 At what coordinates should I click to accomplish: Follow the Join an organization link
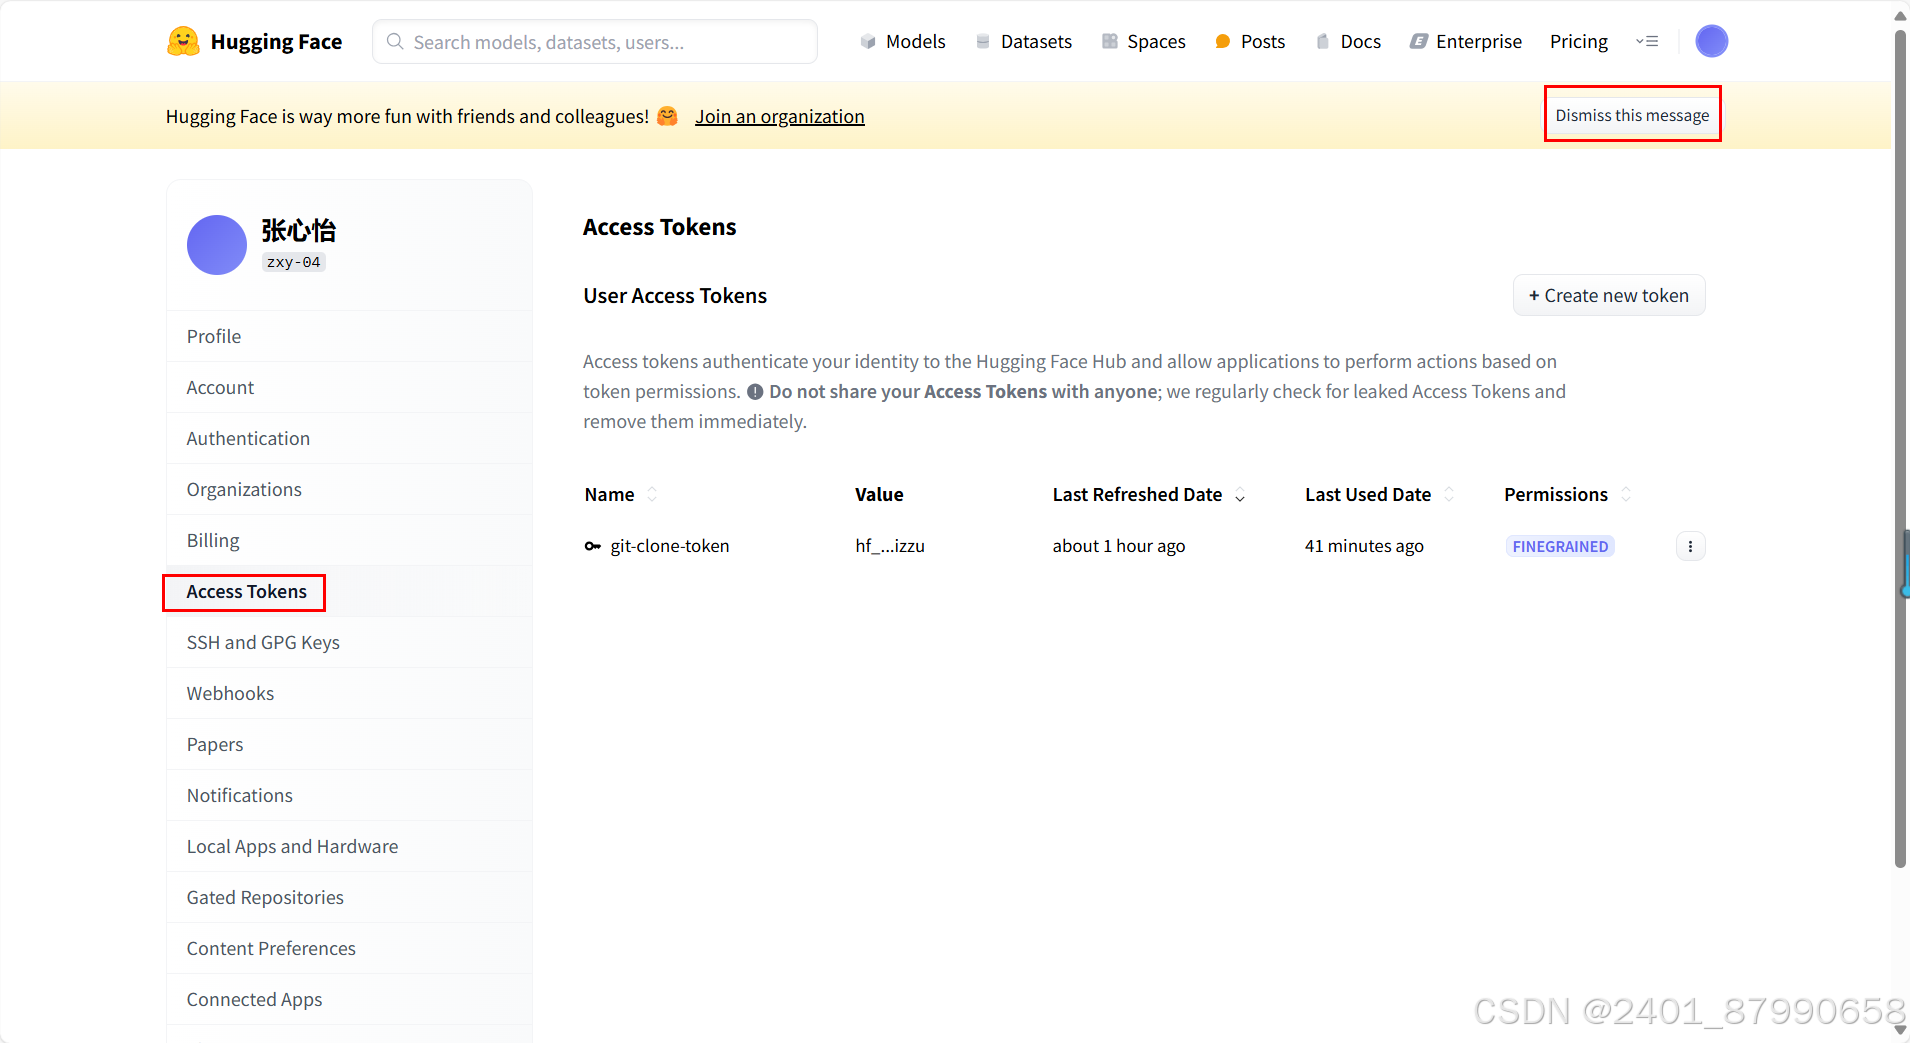(x=780, y=117)
